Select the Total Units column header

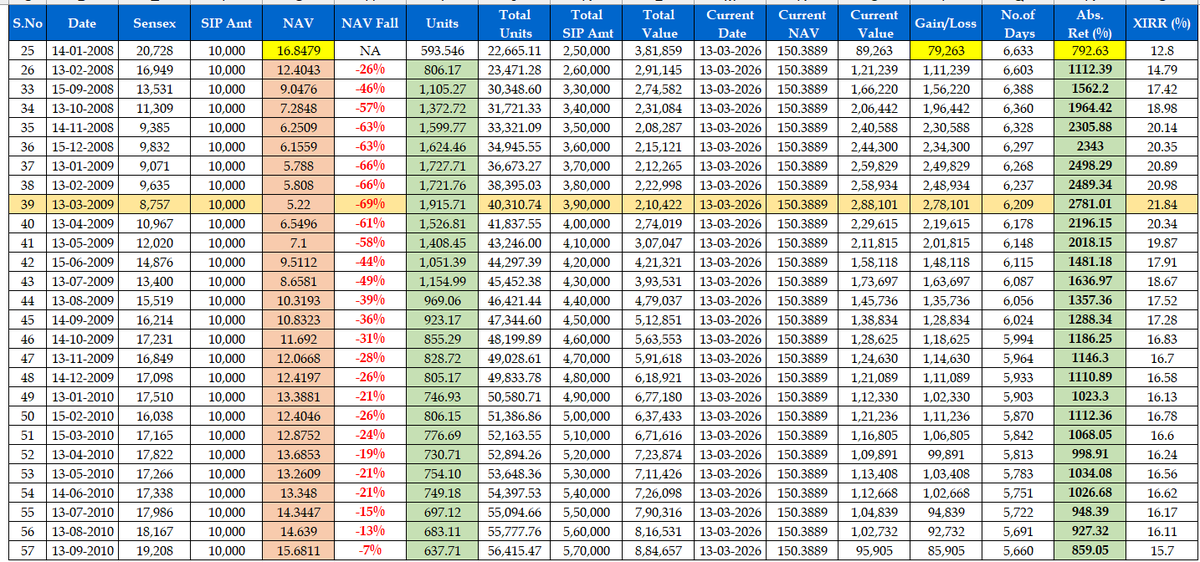click(514, 24)
